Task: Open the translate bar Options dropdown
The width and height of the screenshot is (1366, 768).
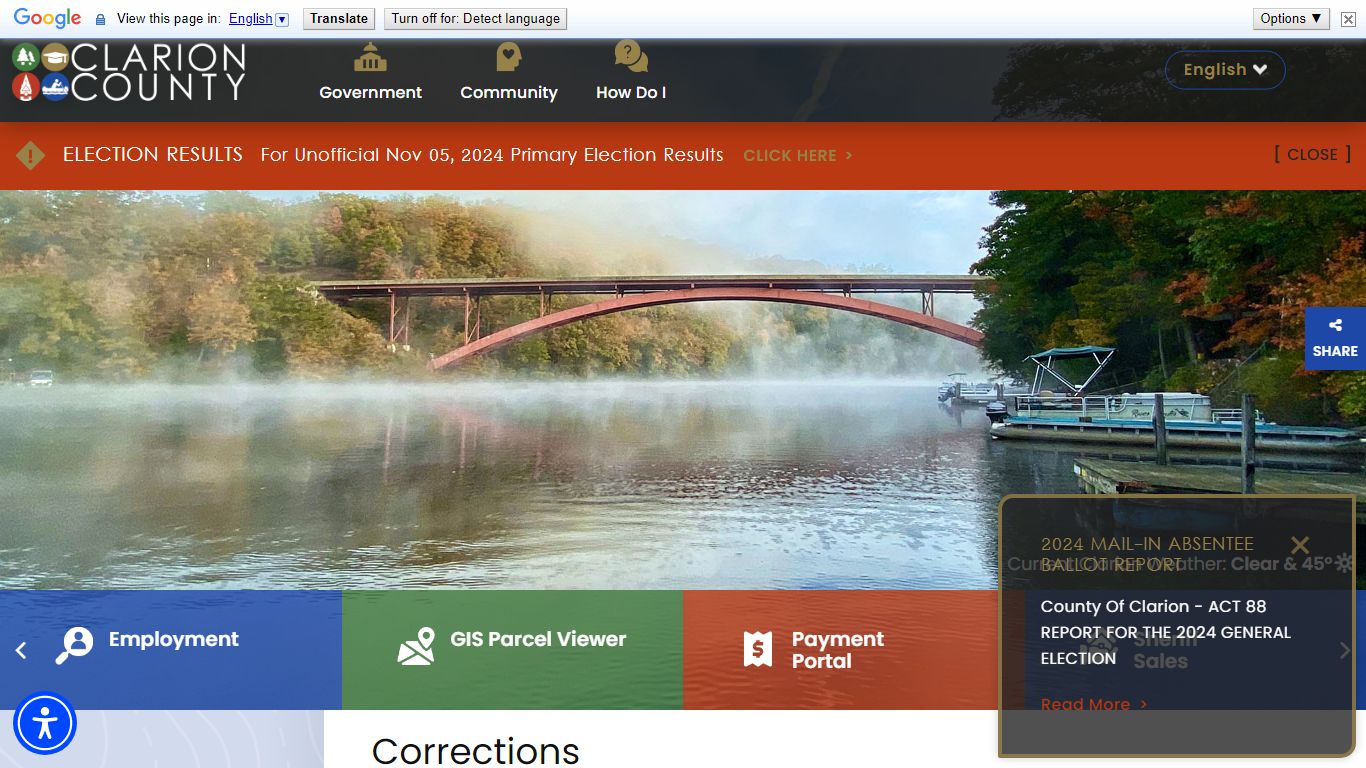Action: coord(1291,19)
